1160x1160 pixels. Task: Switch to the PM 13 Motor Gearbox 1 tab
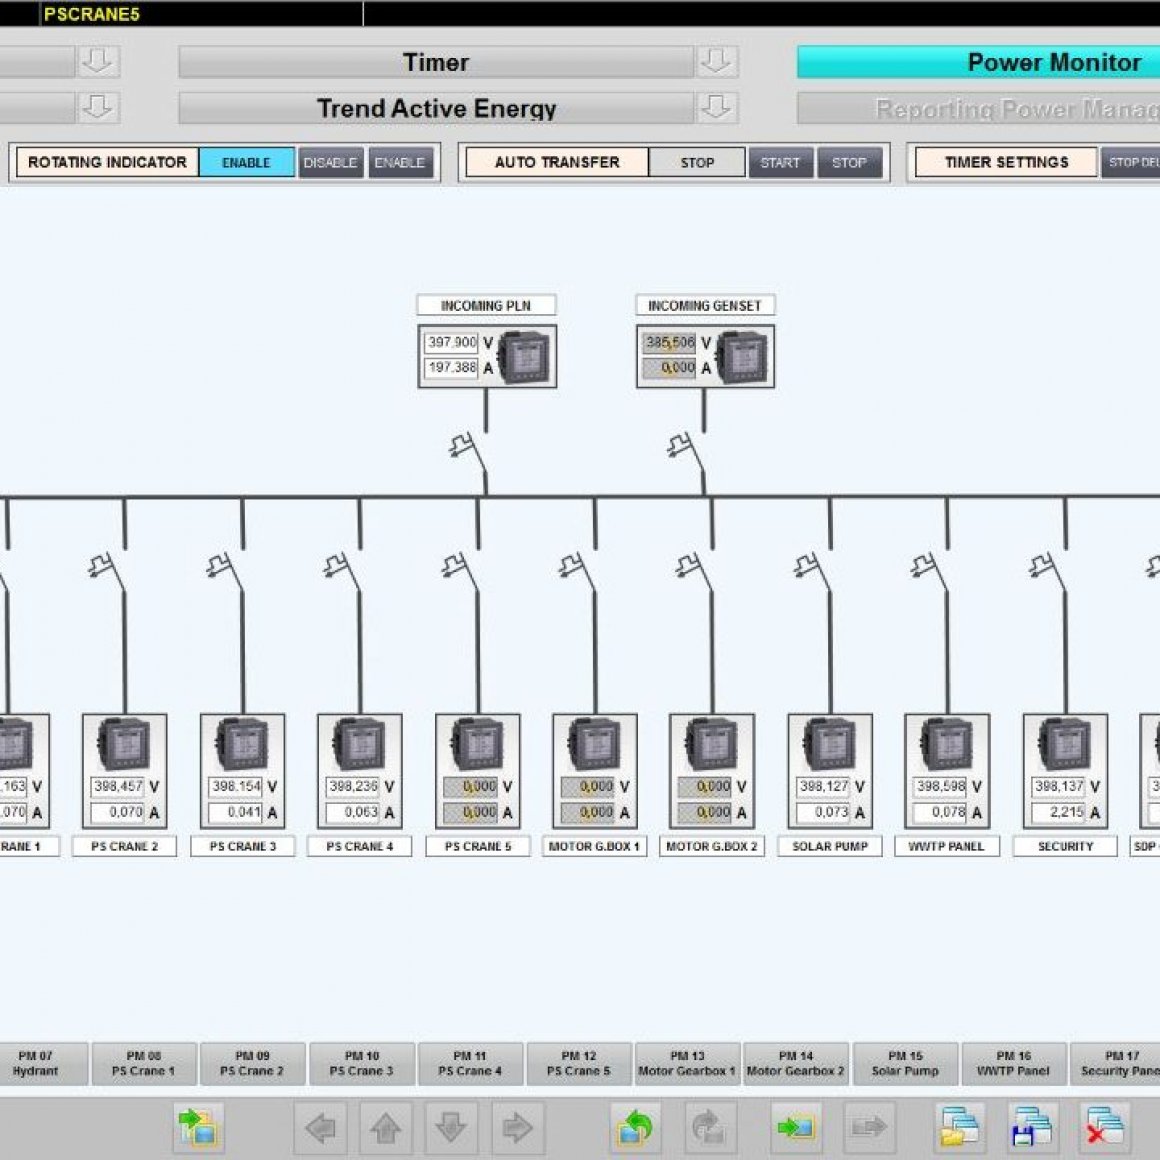click(687, 1063)
